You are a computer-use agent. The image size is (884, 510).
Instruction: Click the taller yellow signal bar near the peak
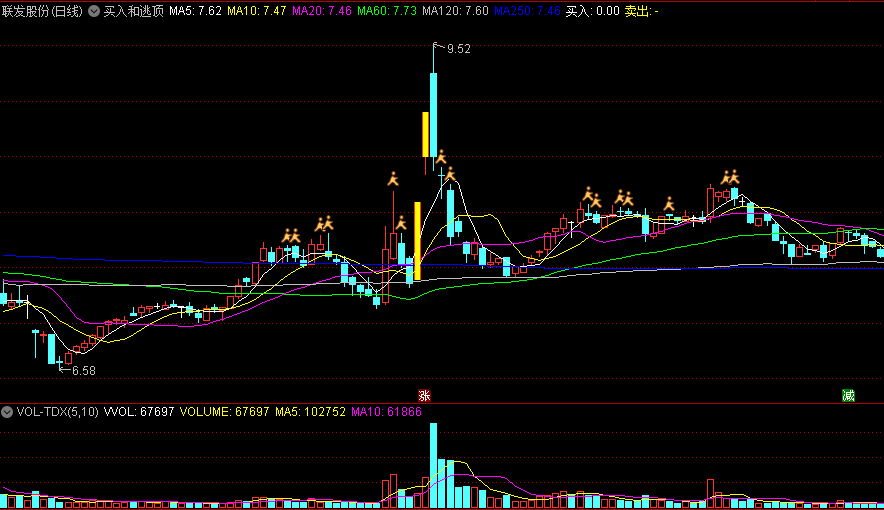(417, 241)
